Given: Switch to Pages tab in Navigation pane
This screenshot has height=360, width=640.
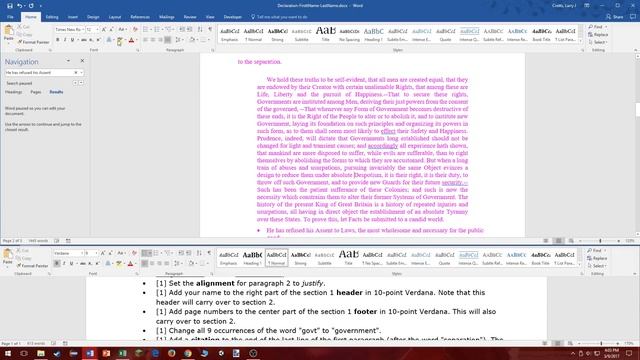Looking at the screenshot, I should pos(36,92).
